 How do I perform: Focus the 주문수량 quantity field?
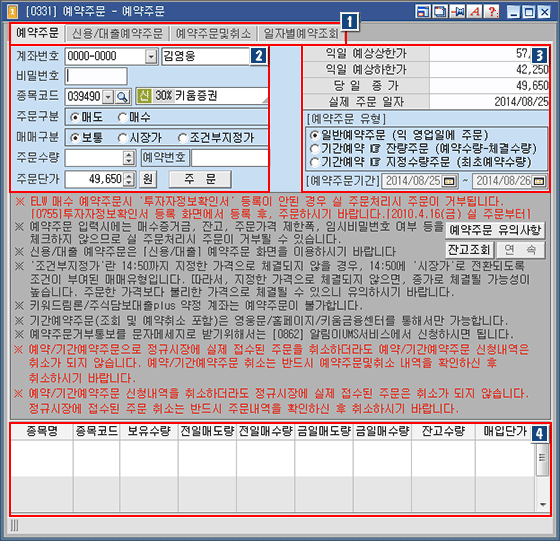pyautogui.click(x=94, y=158)
